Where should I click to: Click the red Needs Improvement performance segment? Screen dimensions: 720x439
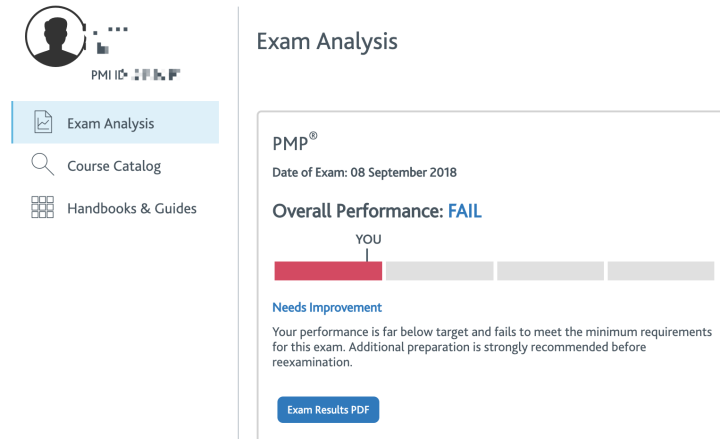click(328, 271)
